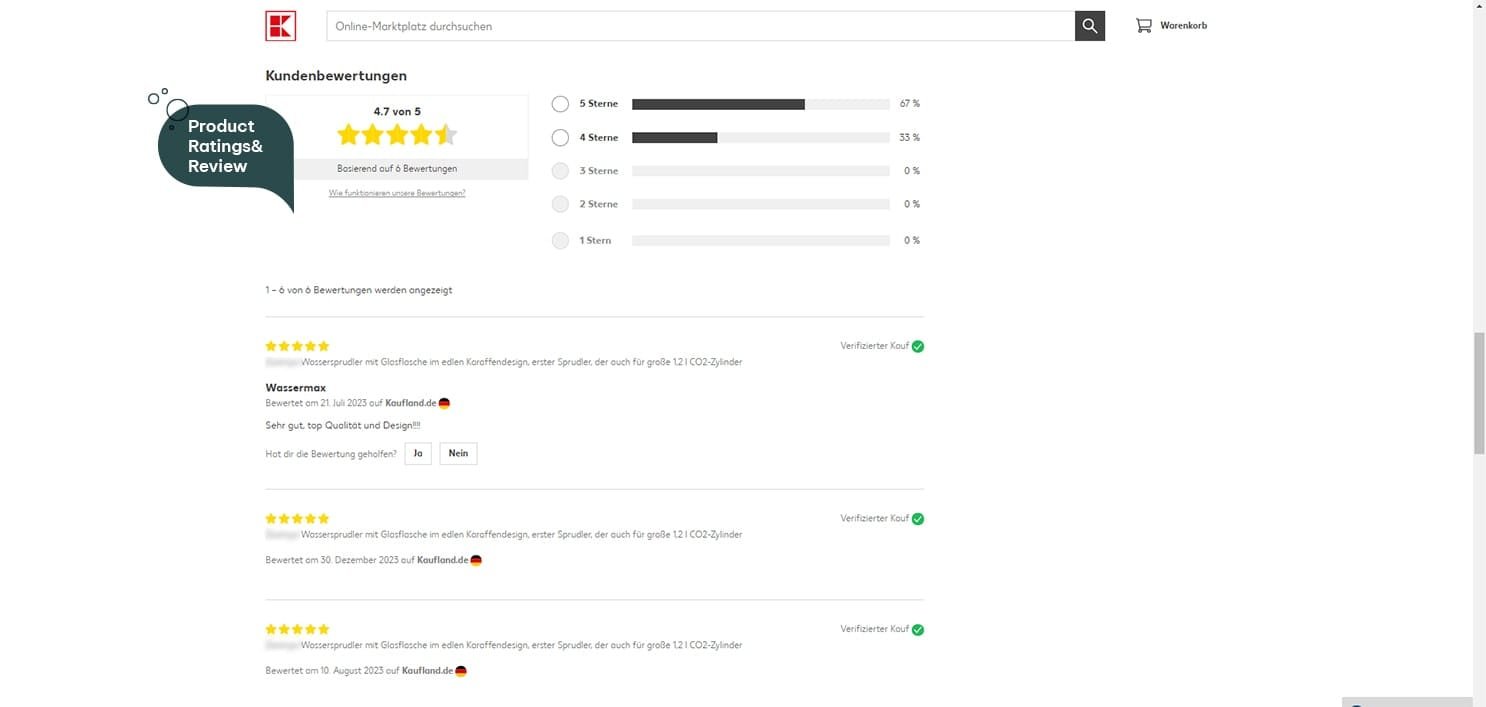Screen dimensions: 1486x707
Task: Click the first review's verified purchase checkmark
Action: [x=918, y=346]
